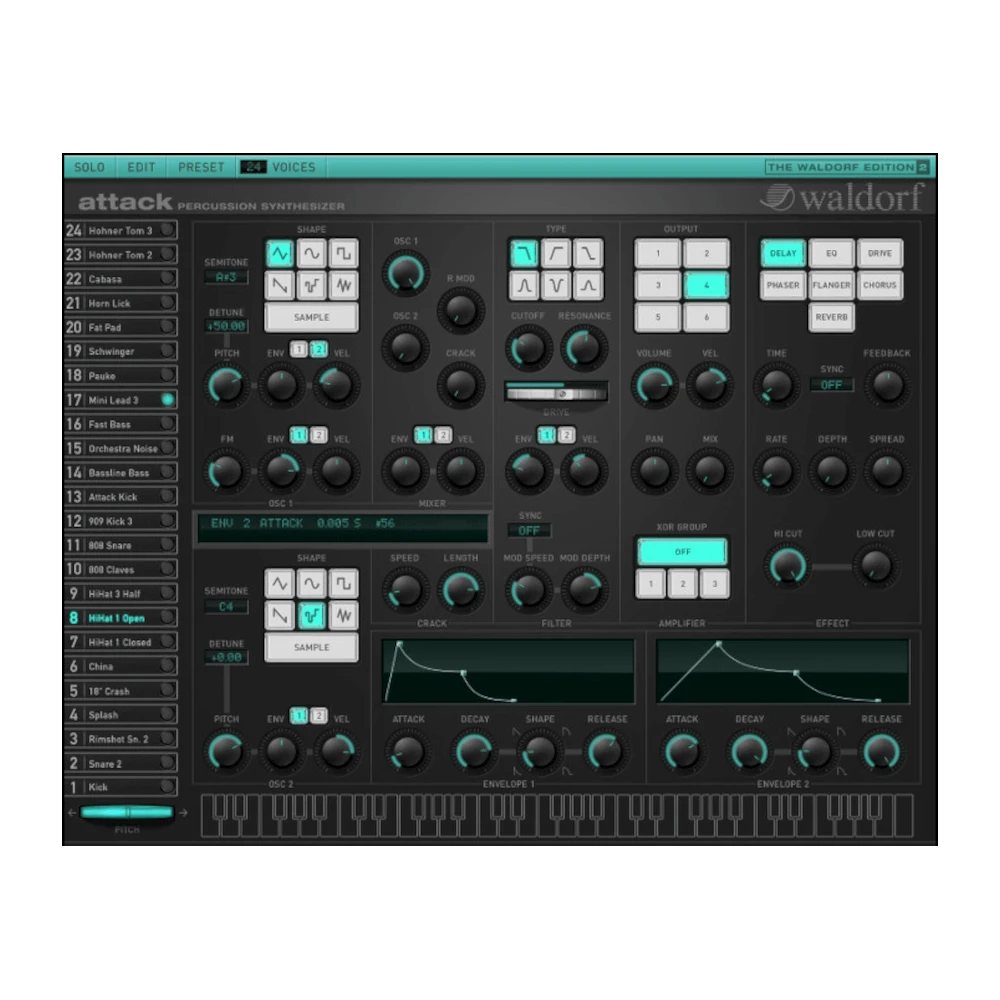Turn off the XOR Group with OFF button
1000x1000 pixels.
(682, 551)
